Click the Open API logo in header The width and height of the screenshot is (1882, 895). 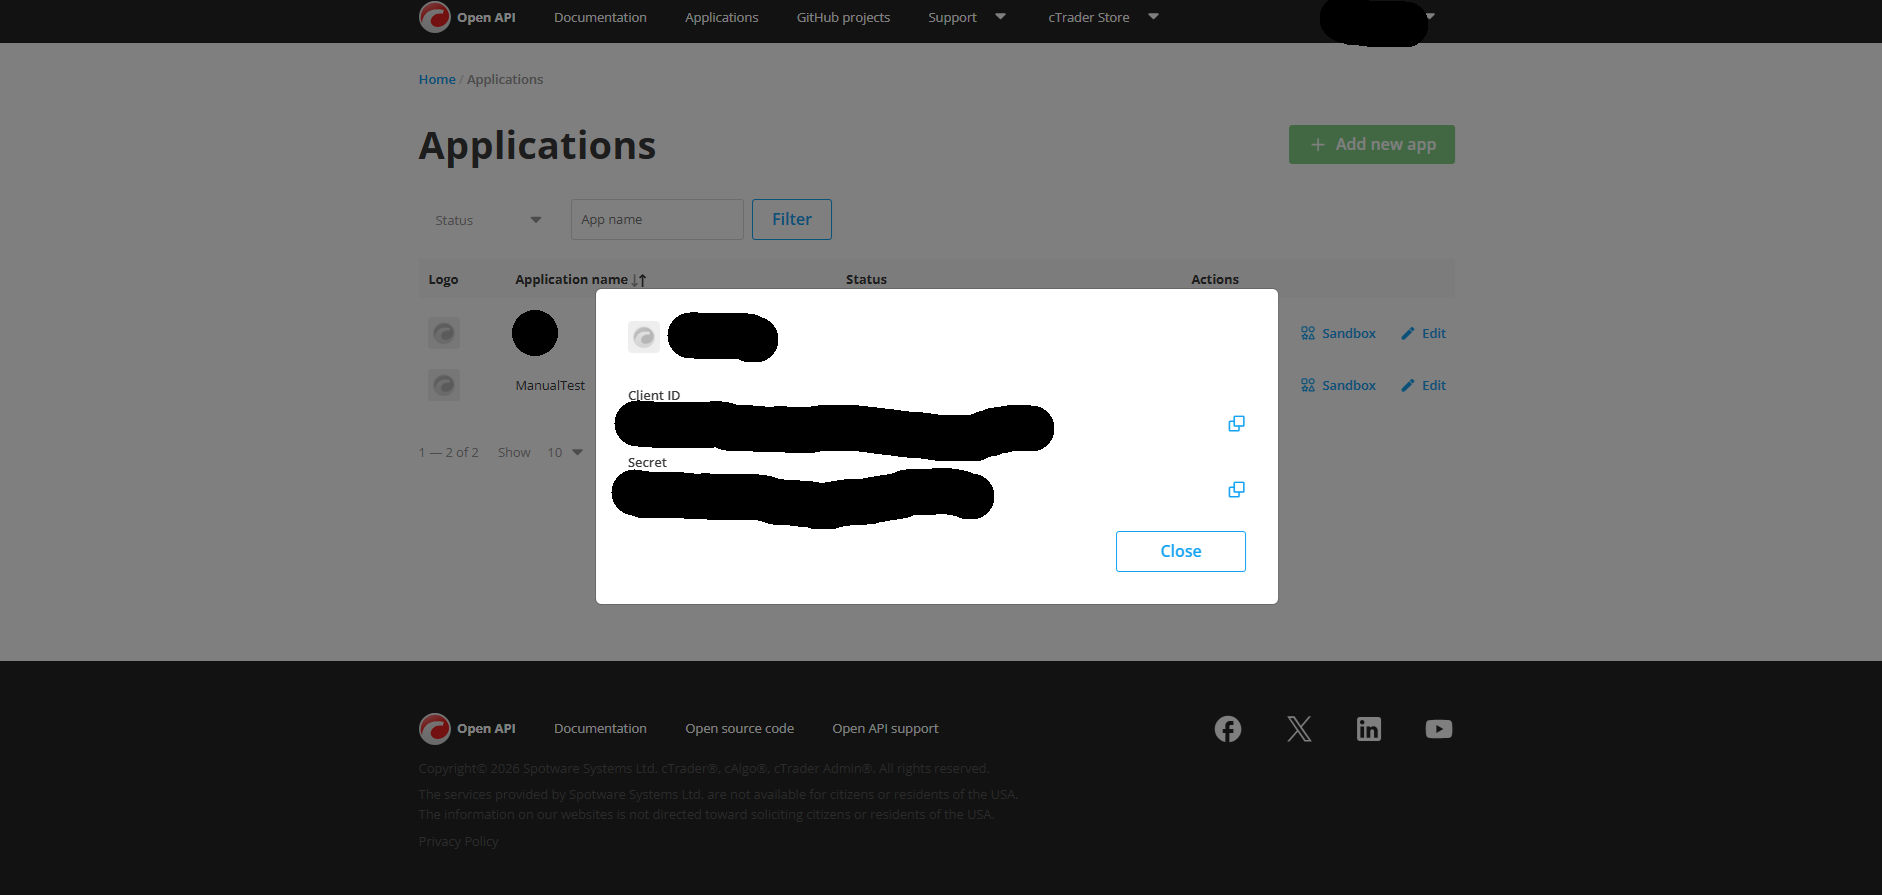pyautogui.click(x=467, y=17)
